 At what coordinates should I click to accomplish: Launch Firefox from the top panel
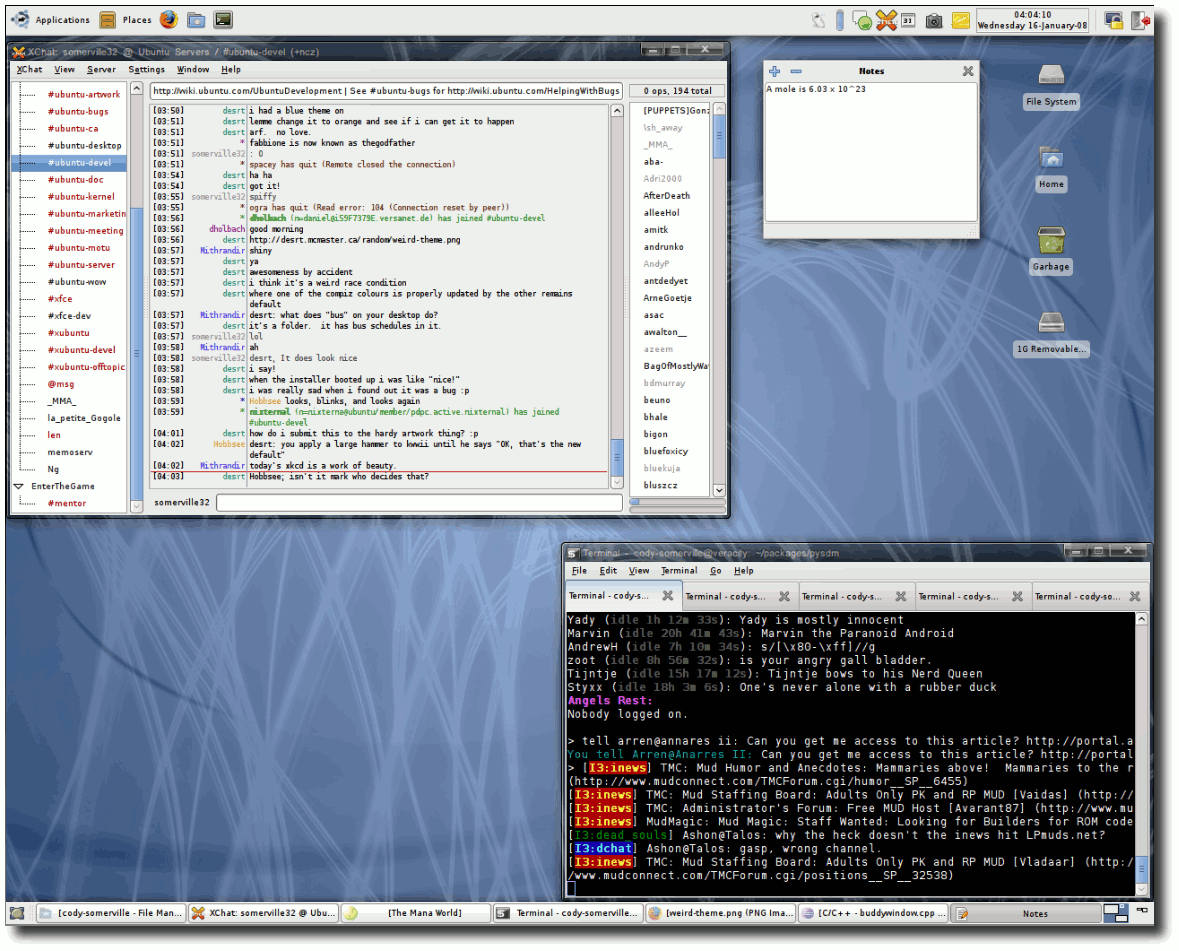(169, 20)
